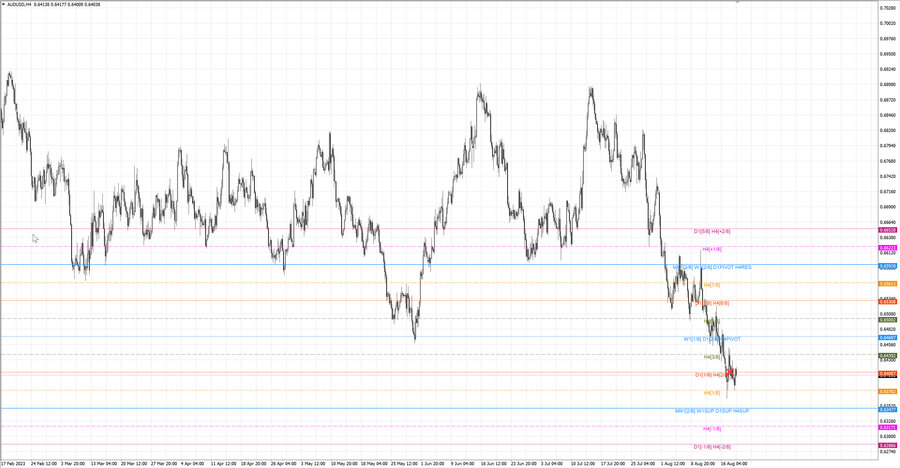This screenshot has width=900, height=468.
Task: Click the pink 0.66528 price tag
Action: pyautogui.click(x=888, y=230)
